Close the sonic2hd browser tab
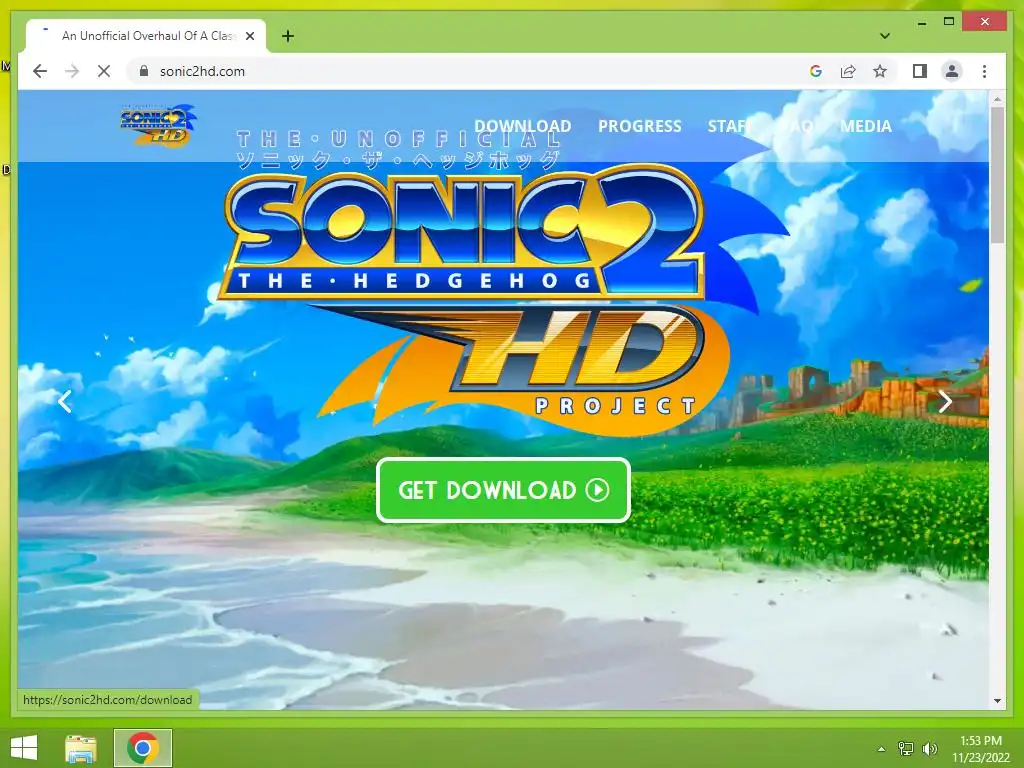This screenshot has height=768, width=1024. (x=249, y=36)
